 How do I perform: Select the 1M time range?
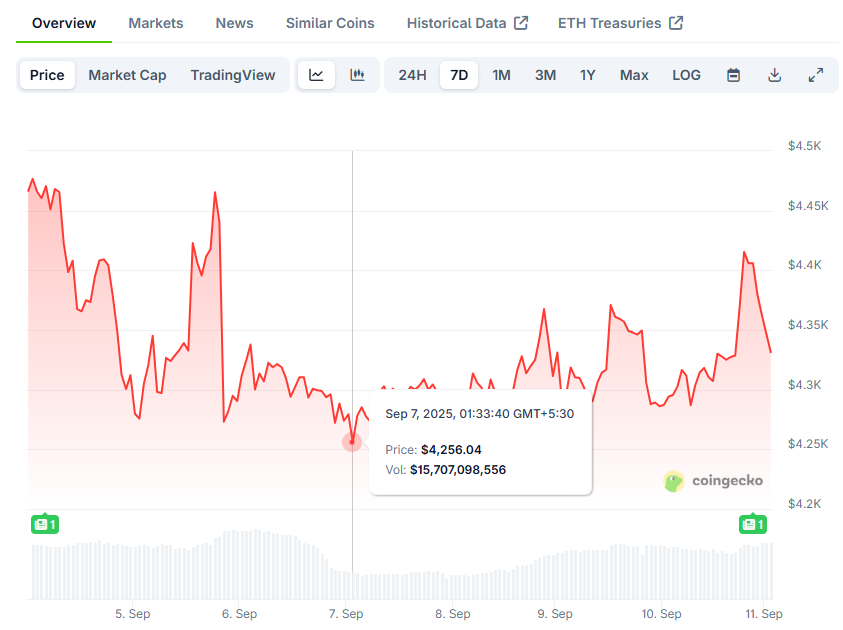pyautogui.click(x=501, y=75)
